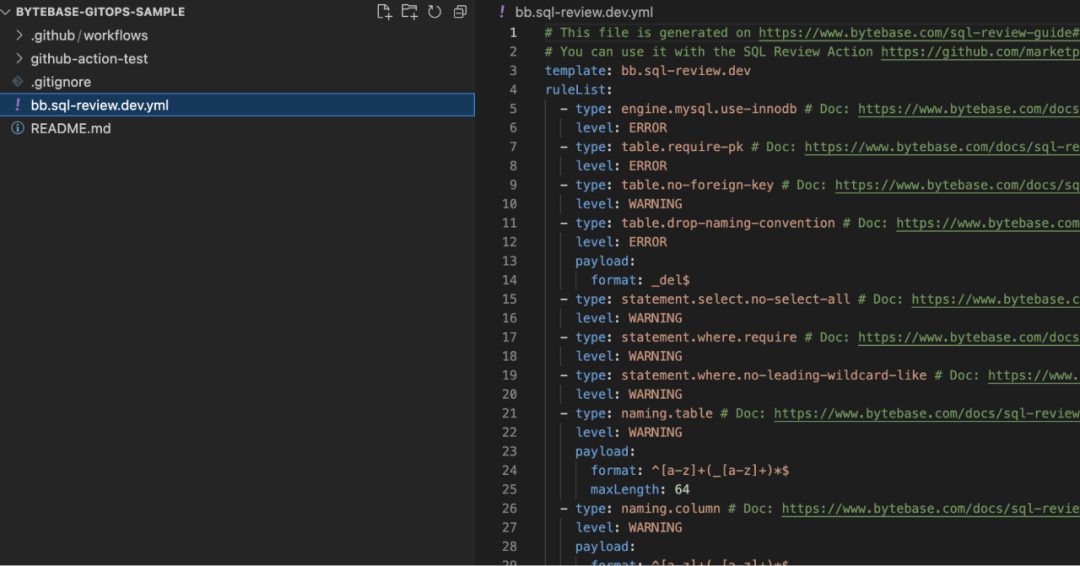
Task: Click the text 'template: bb.sql-review.dev'
Action: point(647,70)
